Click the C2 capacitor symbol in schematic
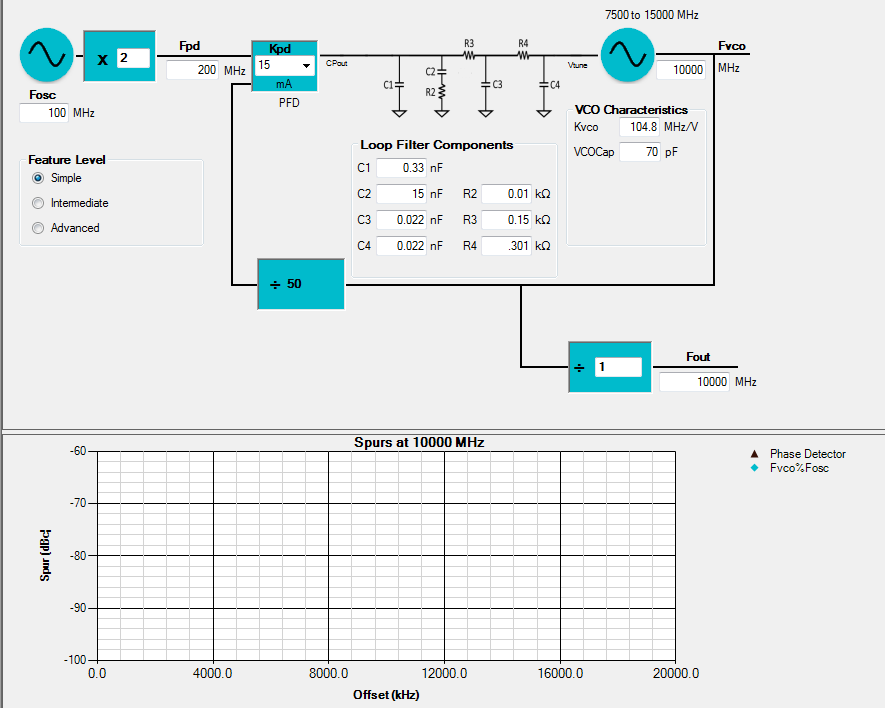Screen dimensions: 885x708 coord(441,72)
